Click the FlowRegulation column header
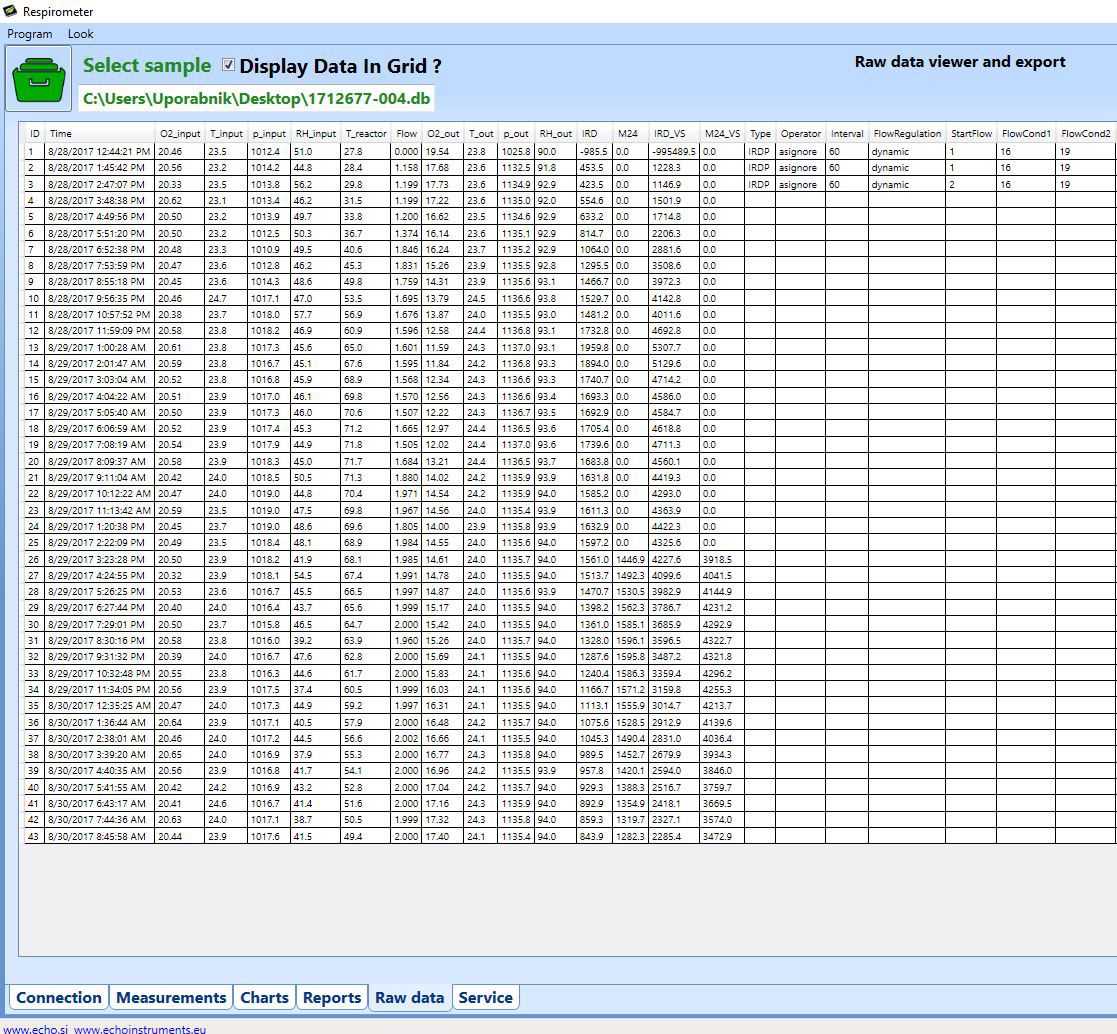Viewport: 1117px width, 1034px height. coord(906,133)
